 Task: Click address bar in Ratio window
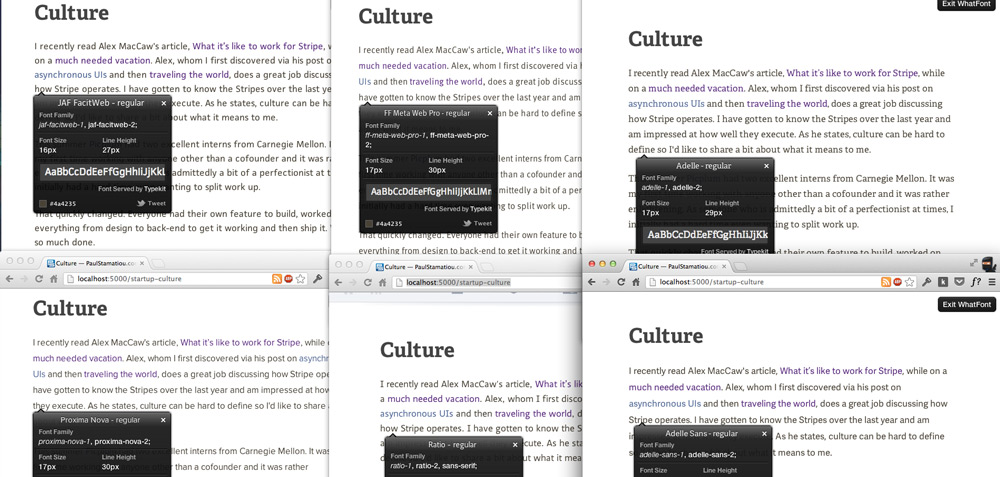click(x=486, y=282)
